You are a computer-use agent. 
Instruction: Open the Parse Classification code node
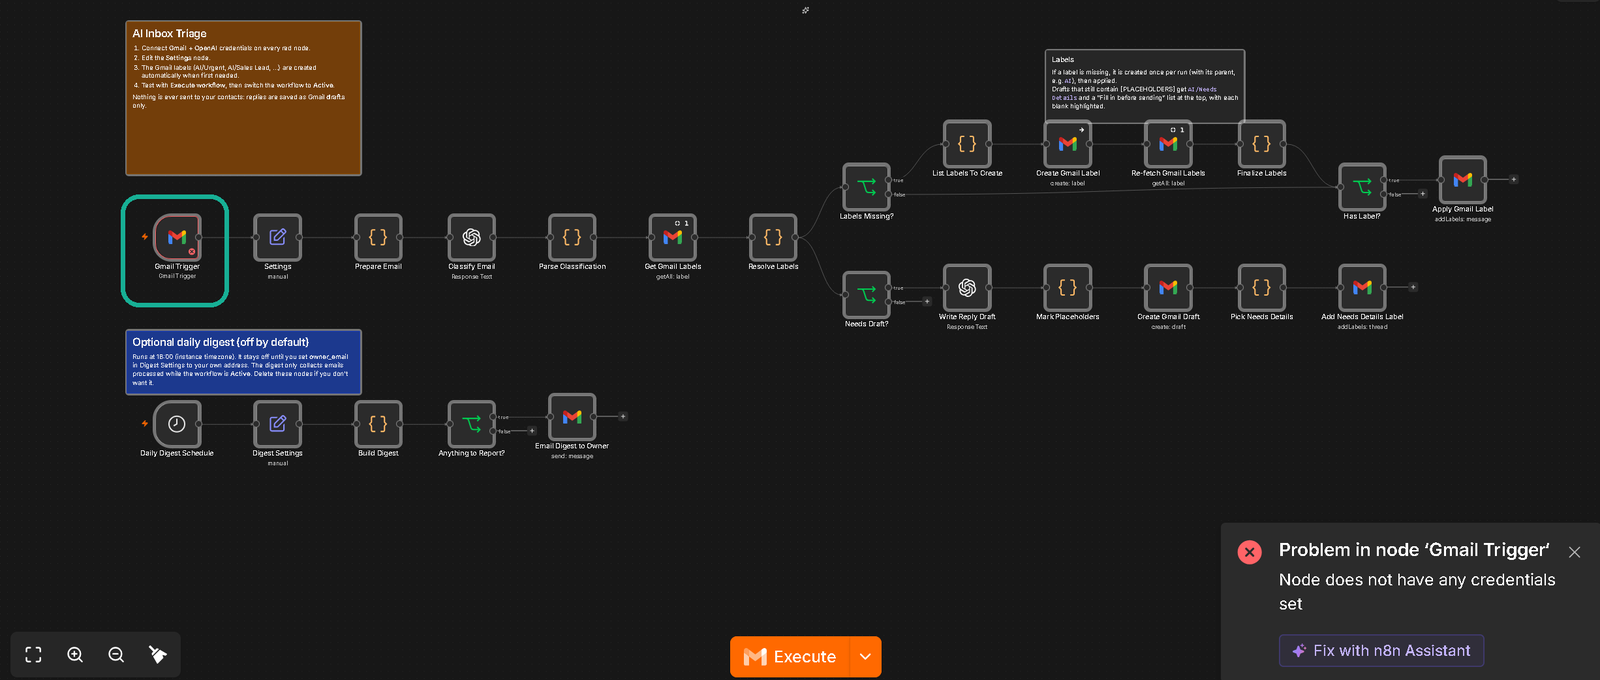pyautogui.click(x=572, y=238)
